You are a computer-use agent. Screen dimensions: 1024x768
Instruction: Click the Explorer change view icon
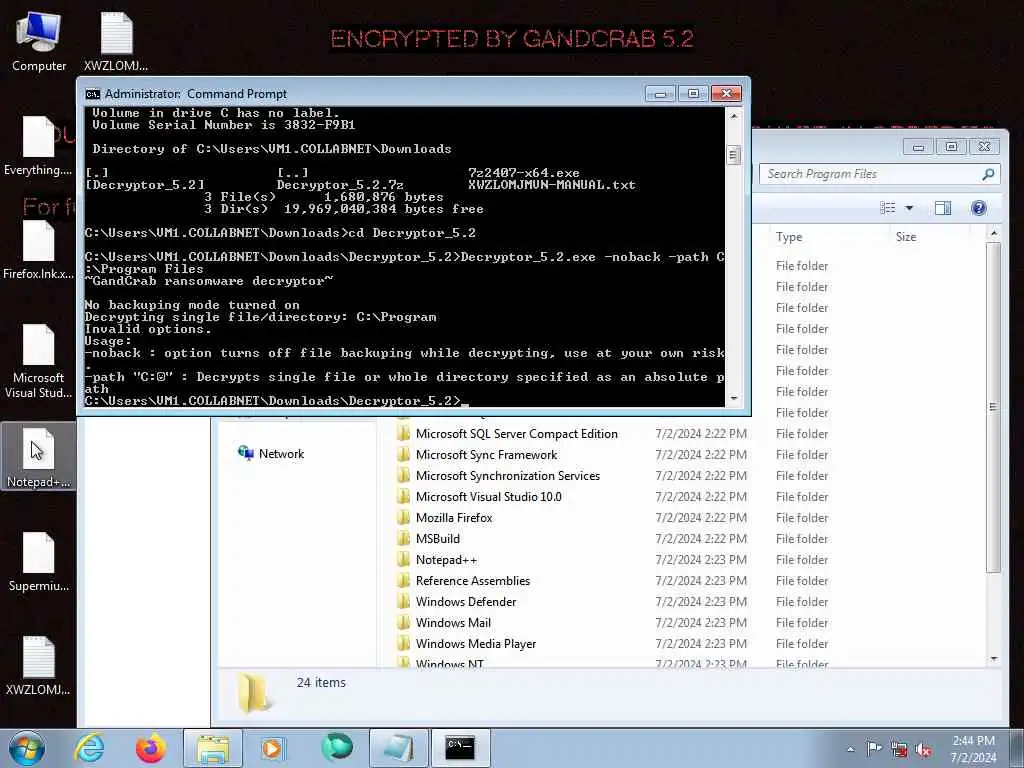point(888,208)
